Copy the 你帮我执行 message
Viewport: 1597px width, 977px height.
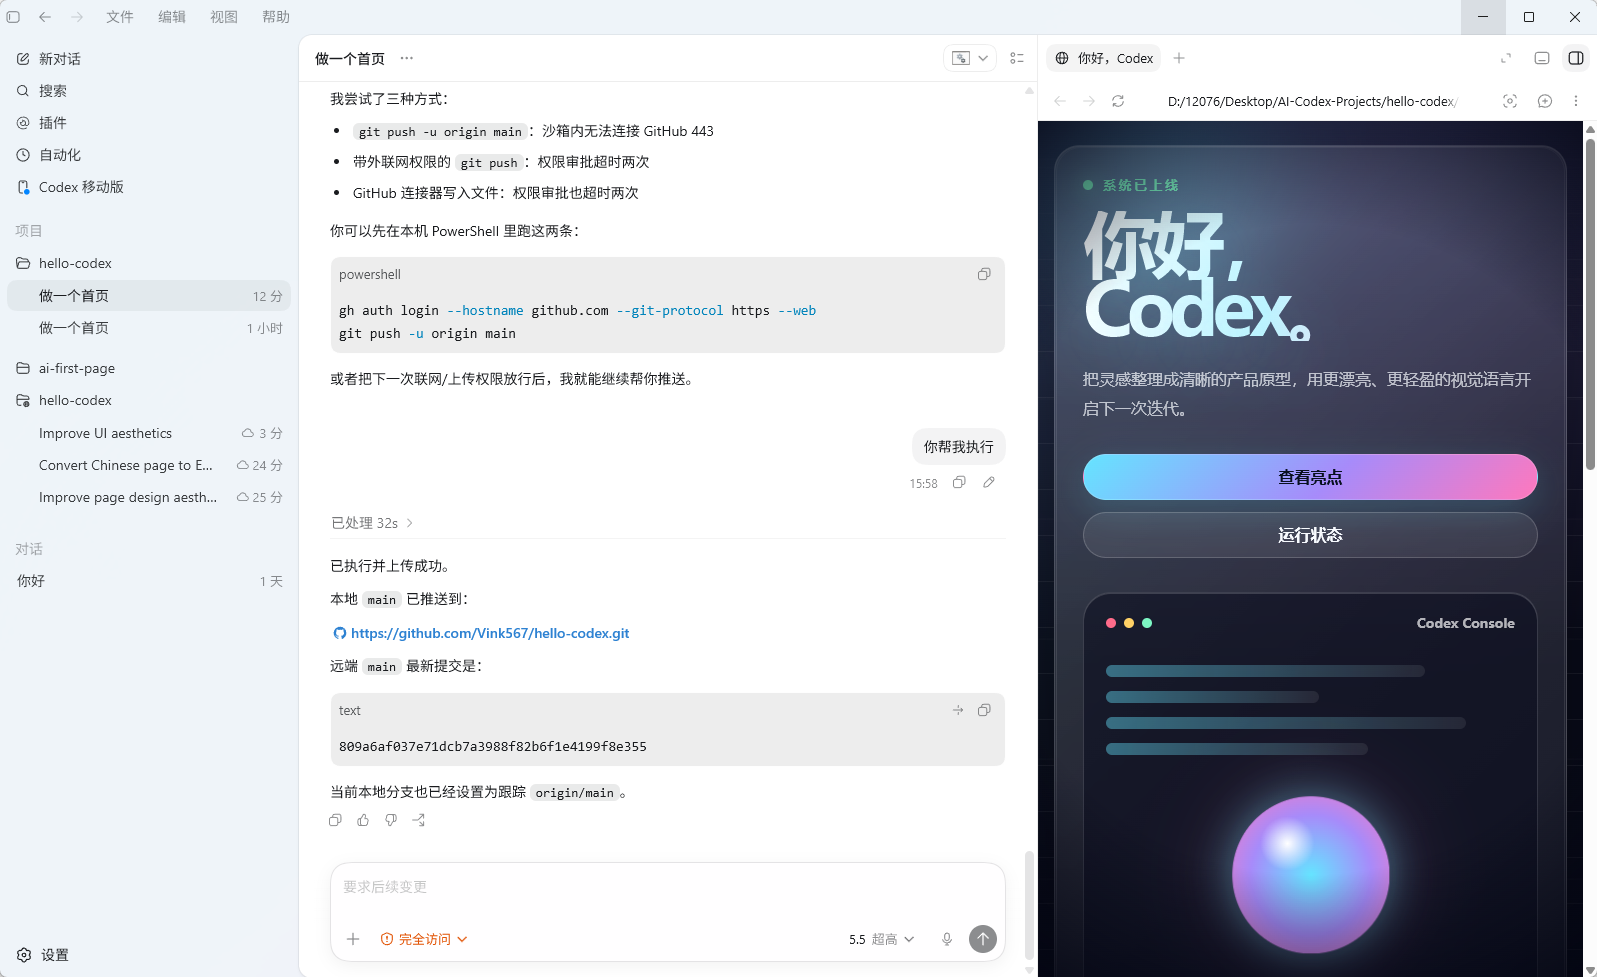point(959,482)
